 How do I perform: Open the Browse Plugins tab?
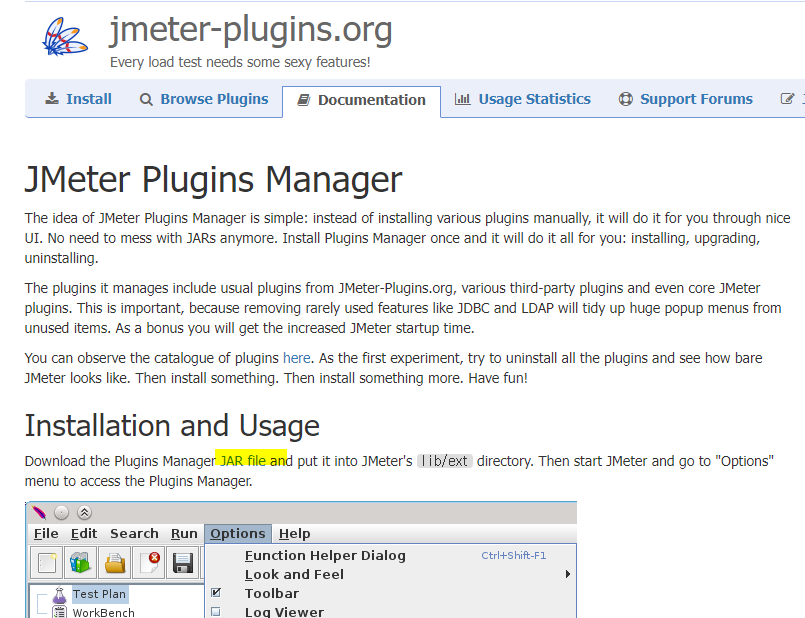204,99
